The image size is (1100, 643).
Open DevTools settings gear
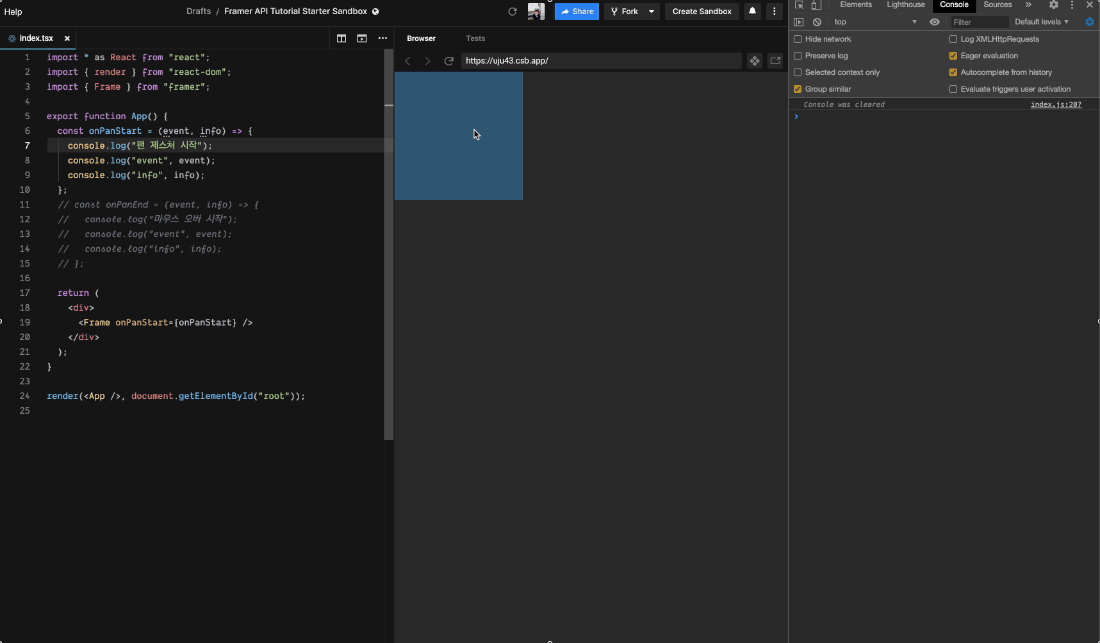[x=1054, y=5]
